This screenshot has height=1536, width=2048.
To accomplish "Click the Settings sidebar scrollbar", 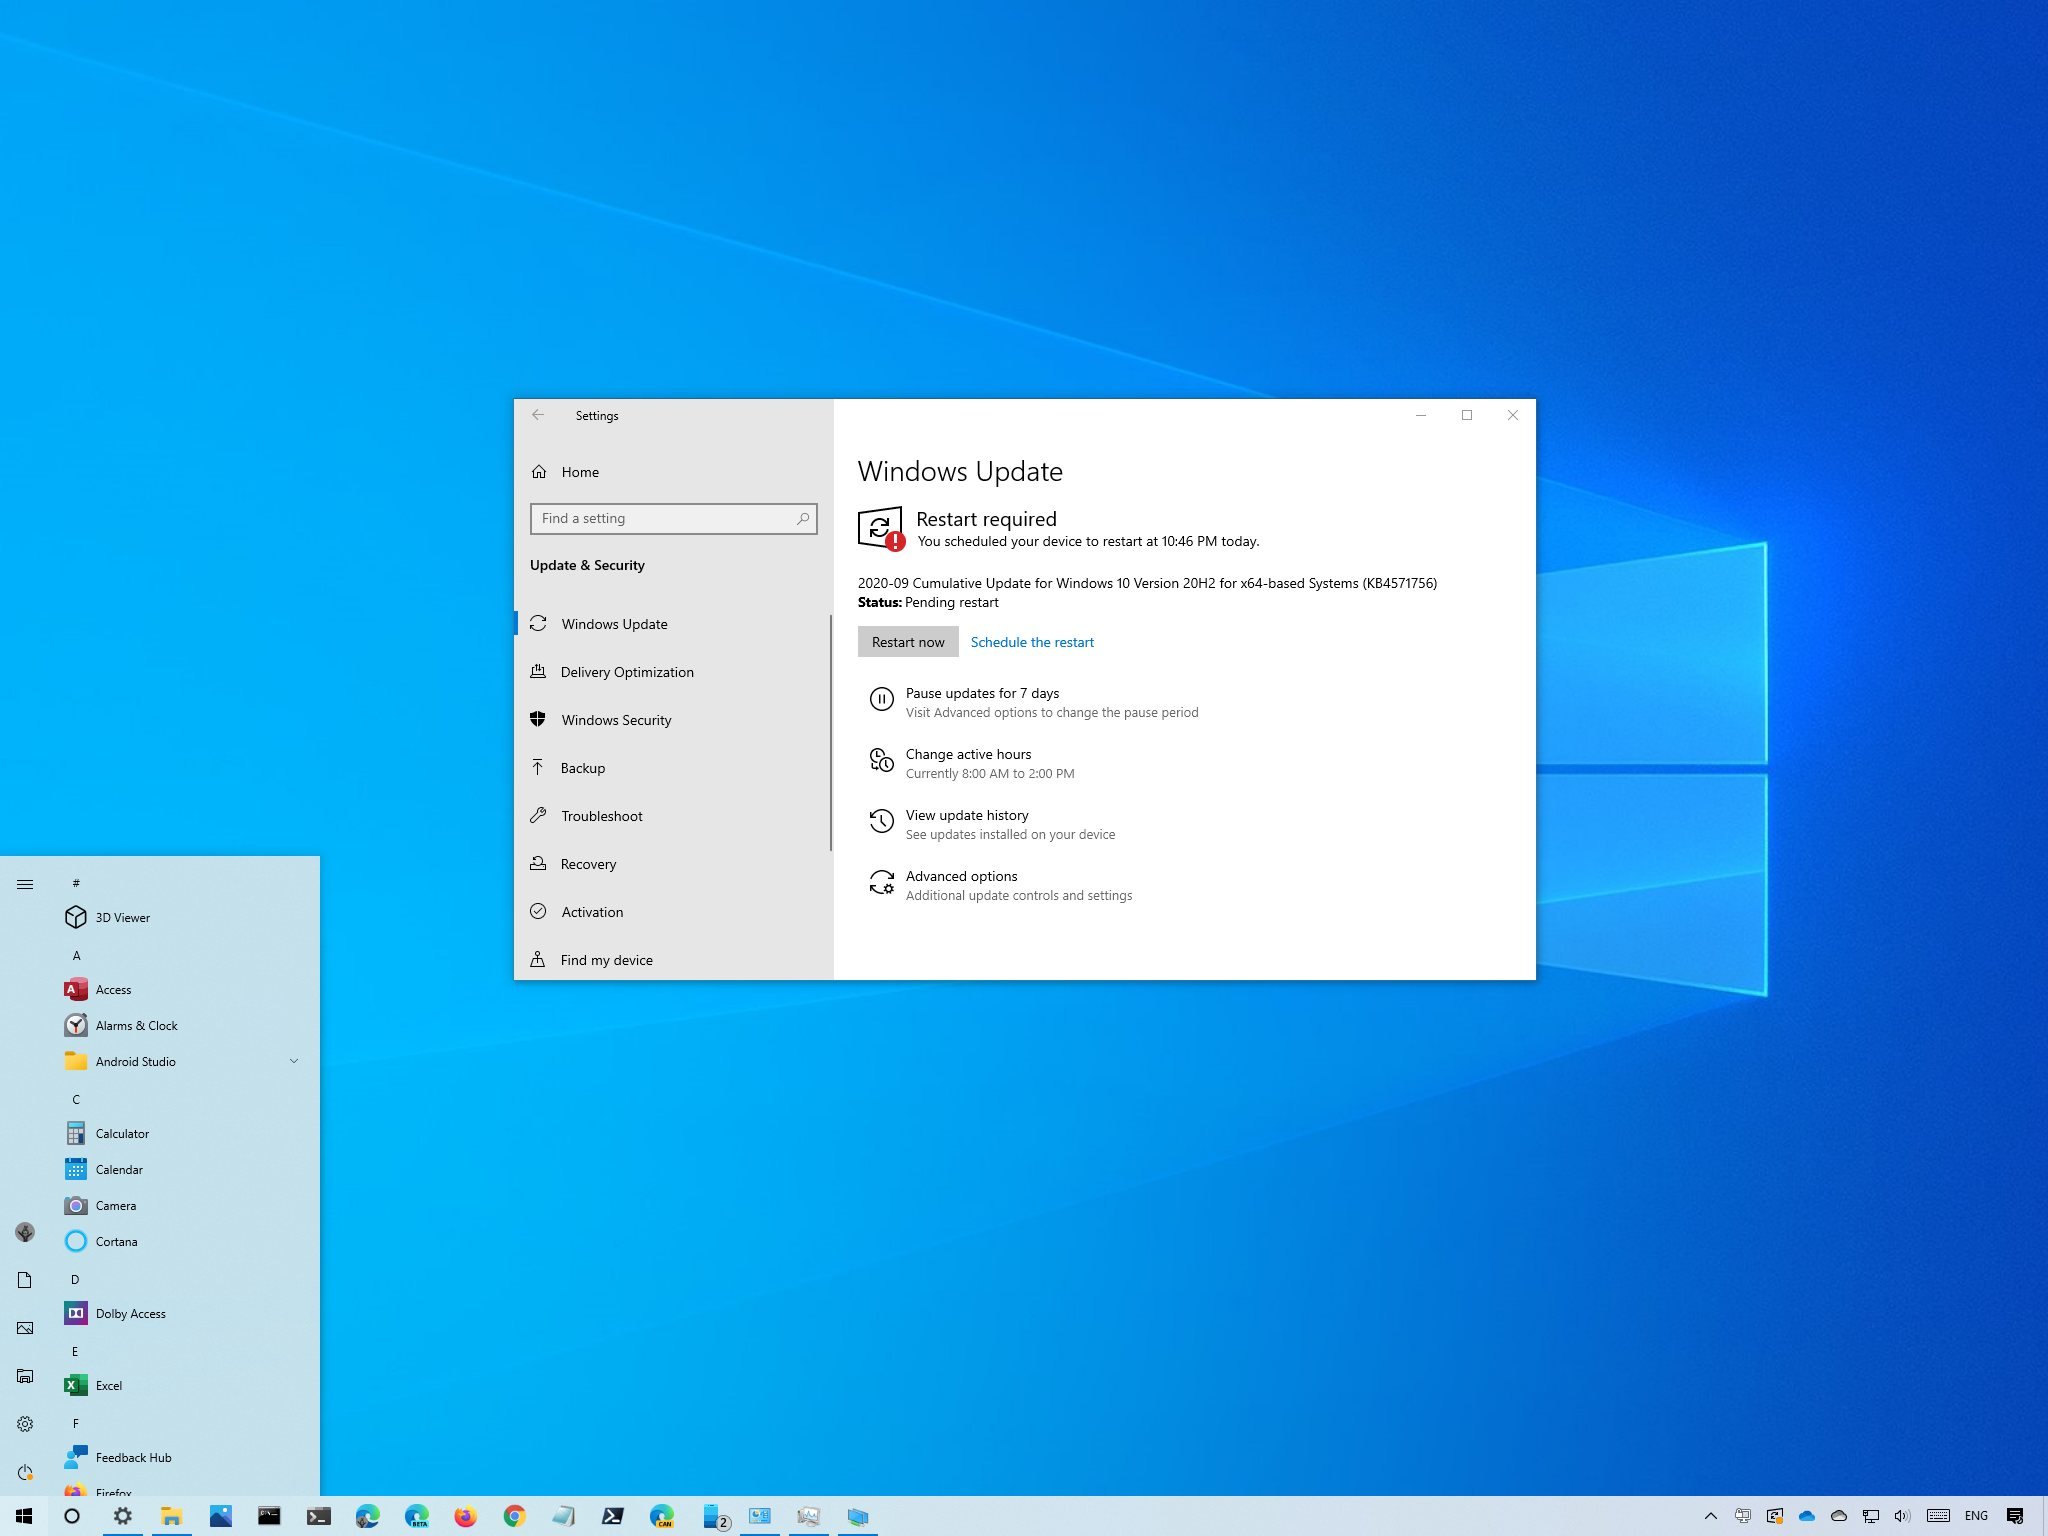I will click(x=830, y=733).
